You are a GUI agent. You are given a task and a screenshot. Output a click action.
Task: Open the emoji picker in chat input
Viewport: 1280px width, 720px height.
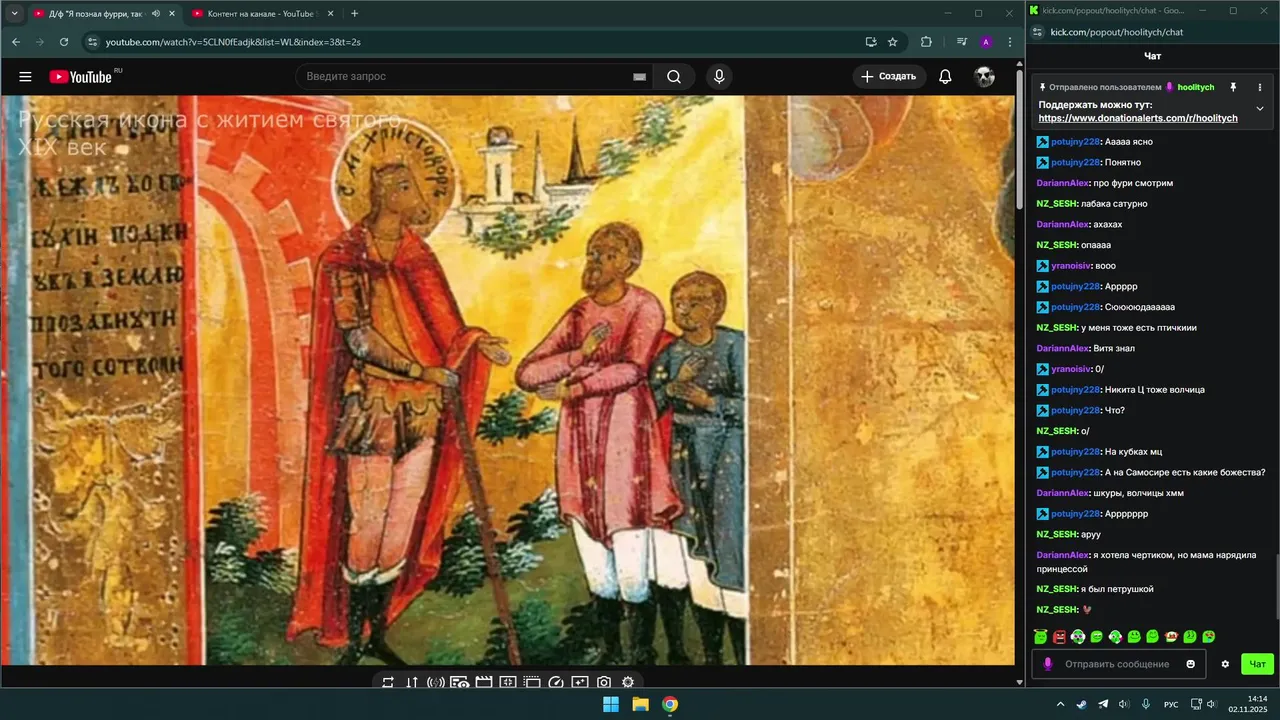pos(1190,664)
